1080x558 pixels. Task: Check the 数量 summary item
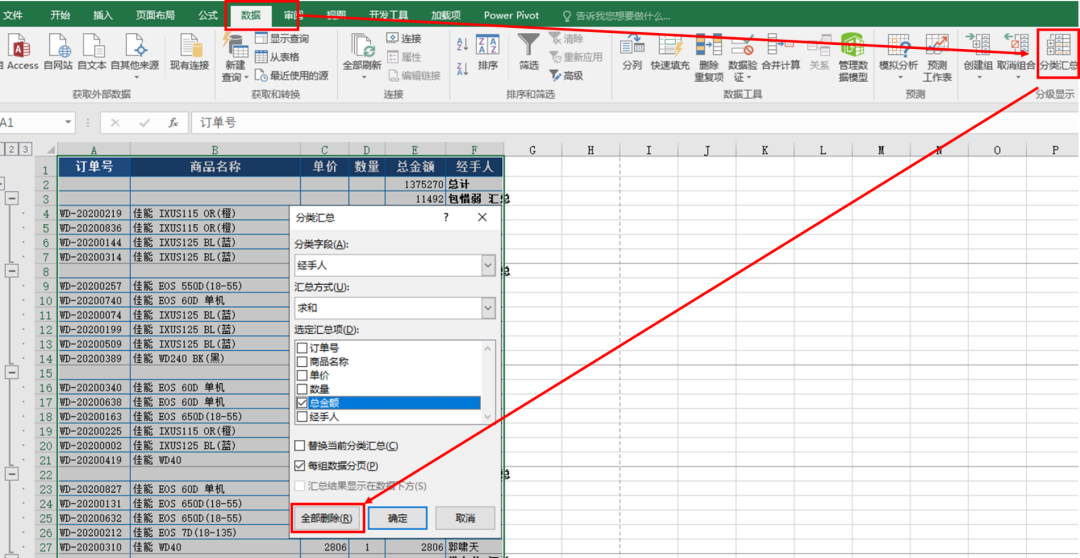[x=302, y=389]
